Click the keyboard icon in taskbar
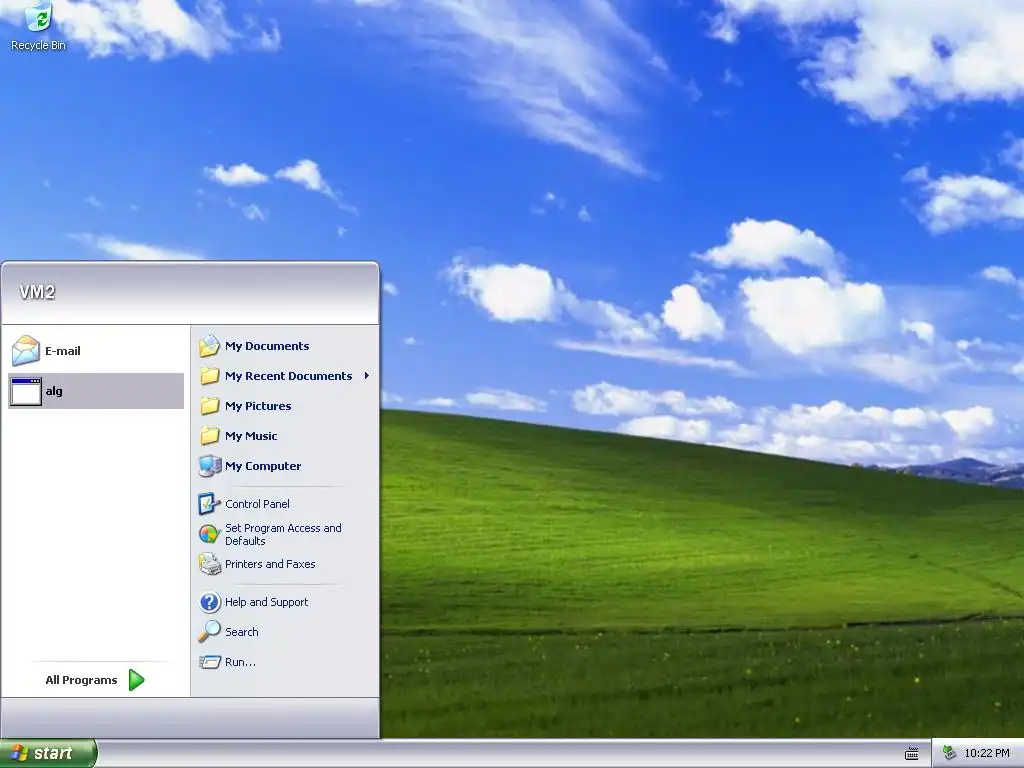Image resolution: width=1024 pixels, height=768 pixels. pos(912,754)
